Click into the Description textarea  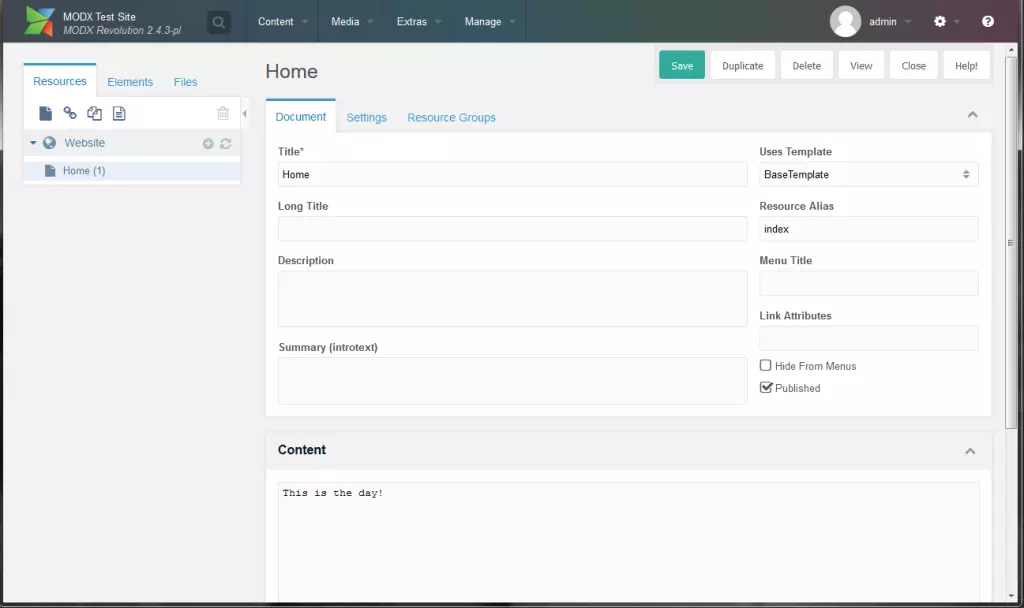[x=513, y=298]
